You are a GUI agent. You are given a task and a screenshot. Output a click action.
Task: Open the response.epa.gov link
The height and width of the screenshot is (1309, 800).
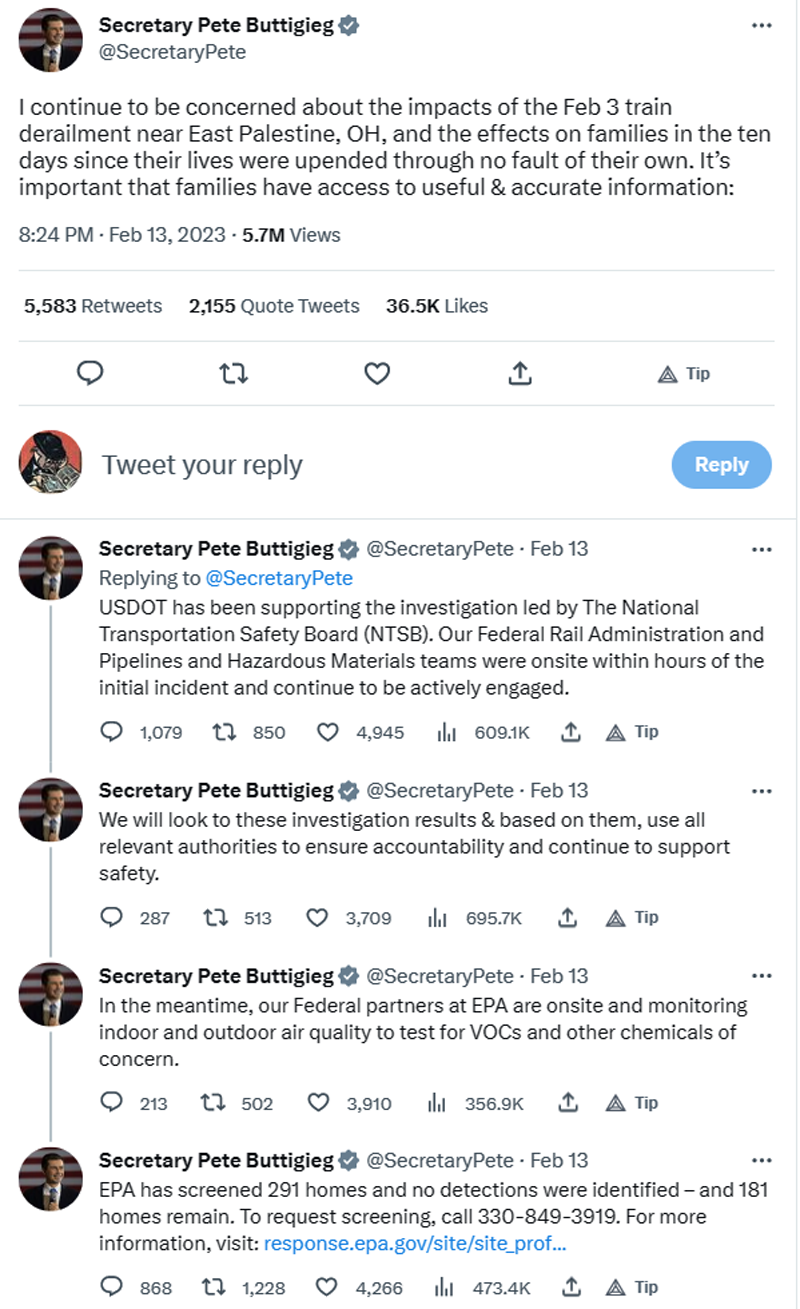(x=414, y=1245)
